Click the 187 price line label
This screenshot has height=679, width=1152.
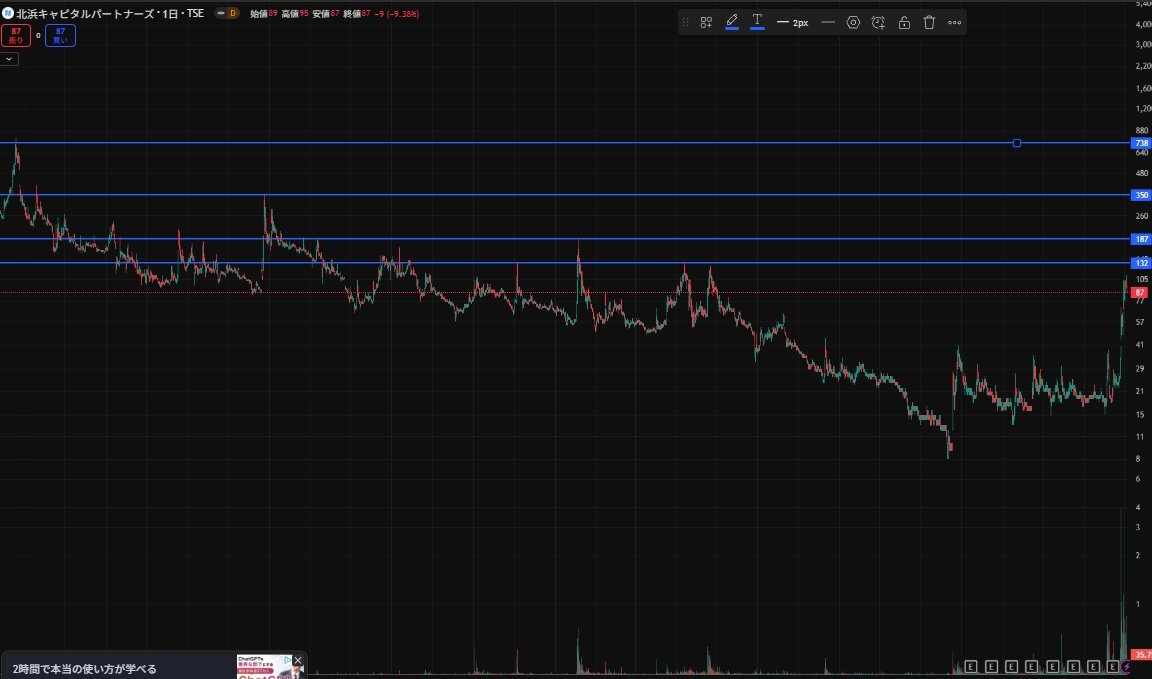(1141, 239)
